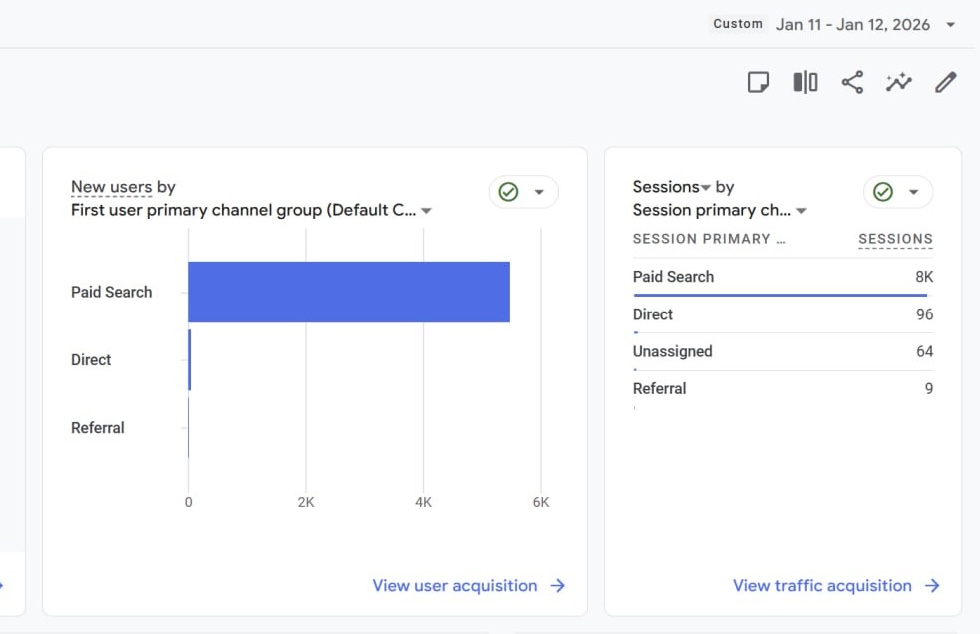
Task: Share this report
Action: (852, 82)
